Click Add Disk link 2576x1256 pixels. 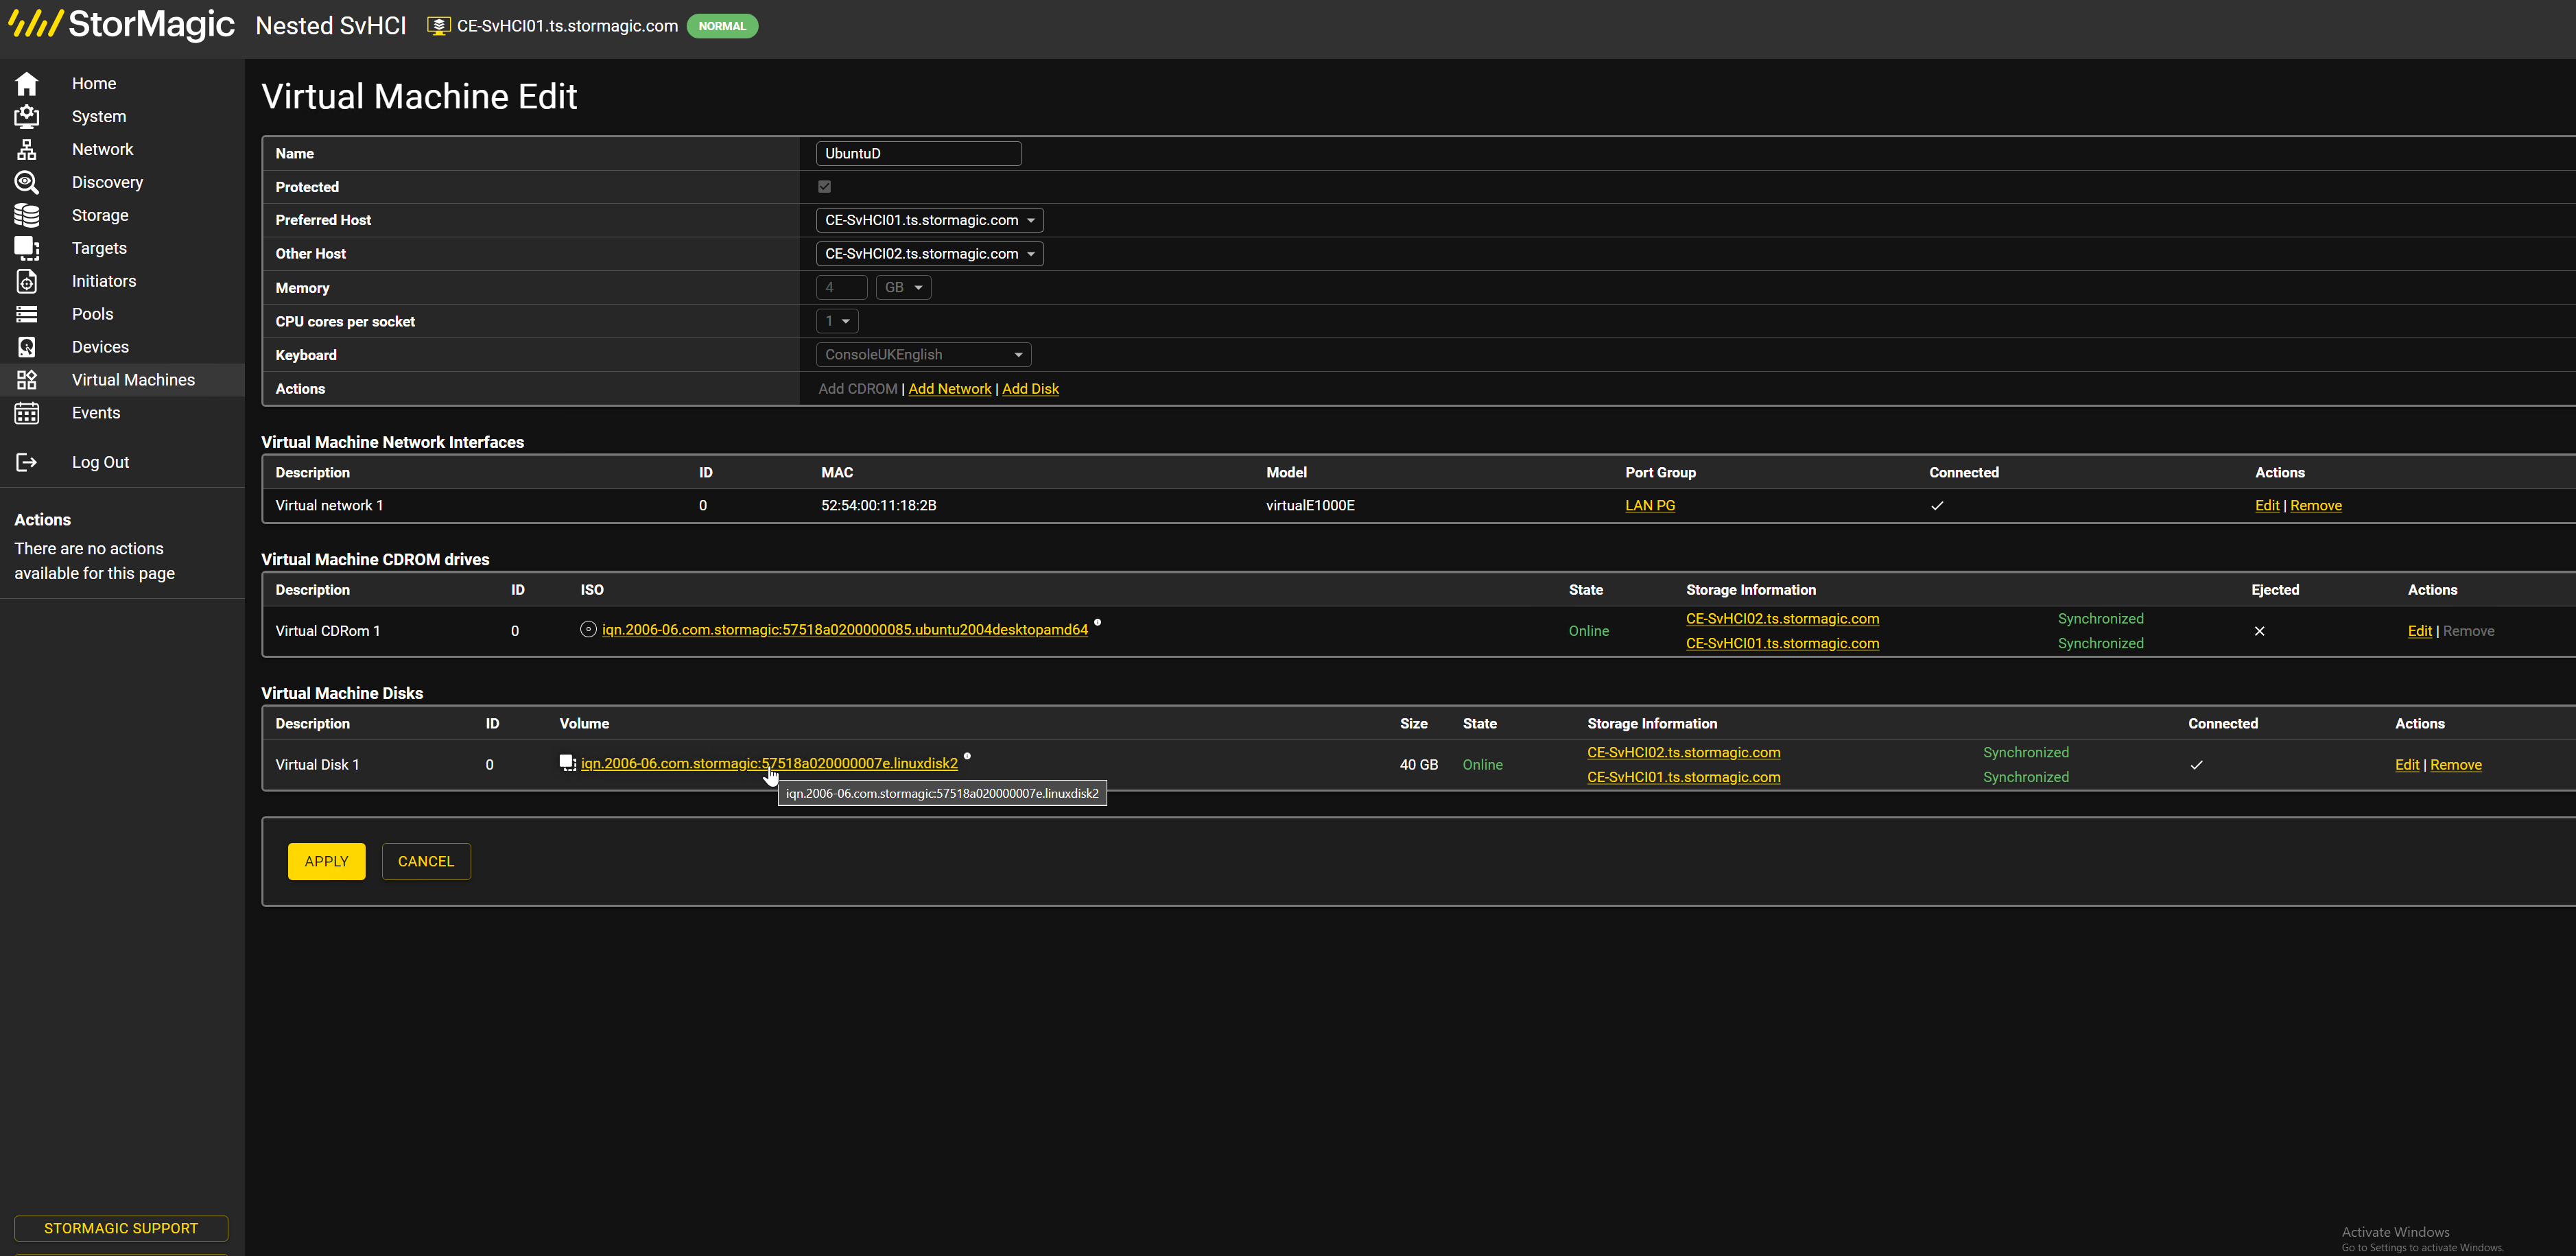tap(1030, 389)
